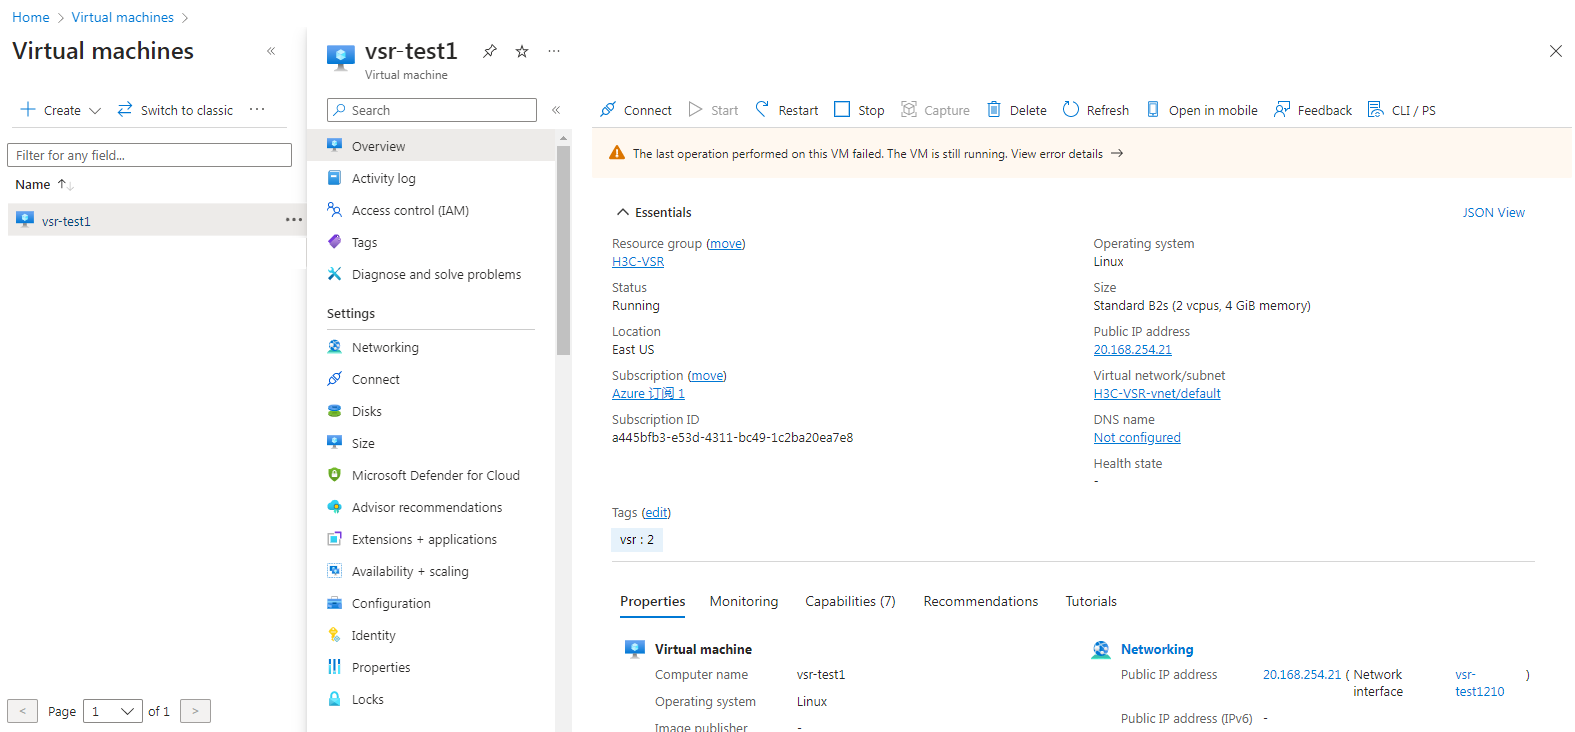The image size is (1575, 732).
Task: Click the Feedback button
Action: (x=1313, y=110)
